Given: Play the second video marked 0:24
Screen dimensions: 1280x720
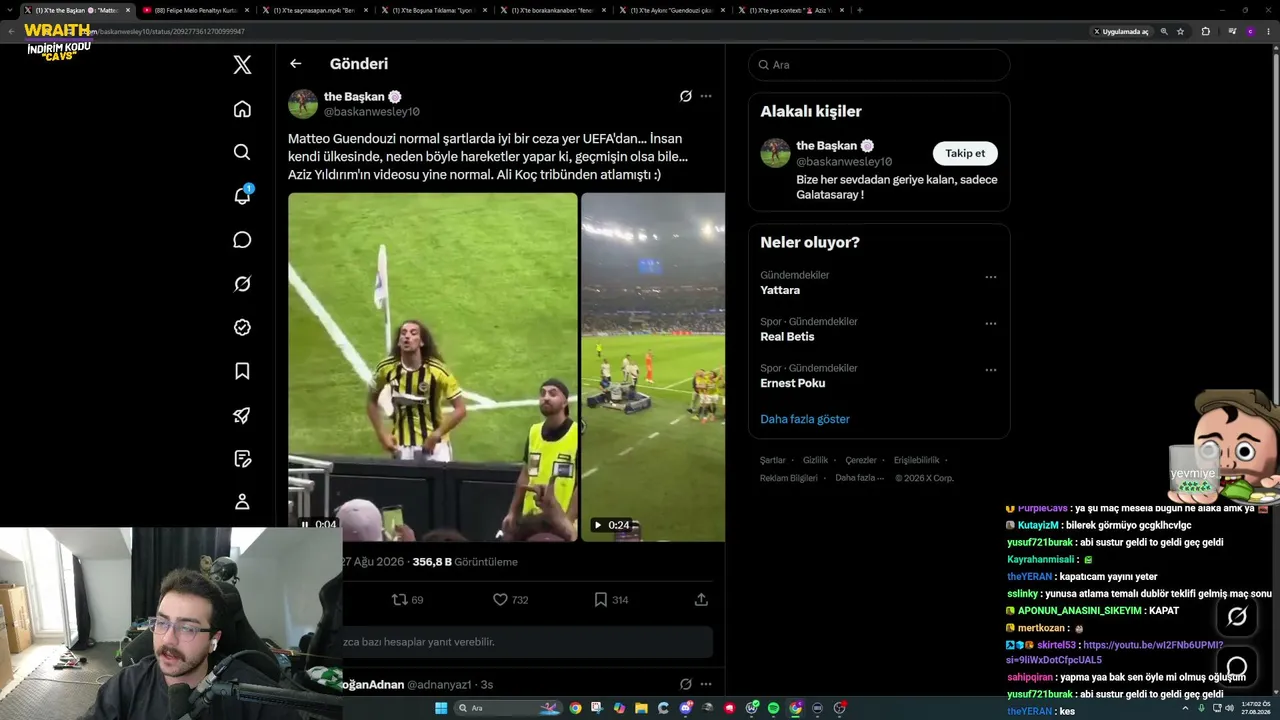Looking at the screenshot, I should 598,525.
